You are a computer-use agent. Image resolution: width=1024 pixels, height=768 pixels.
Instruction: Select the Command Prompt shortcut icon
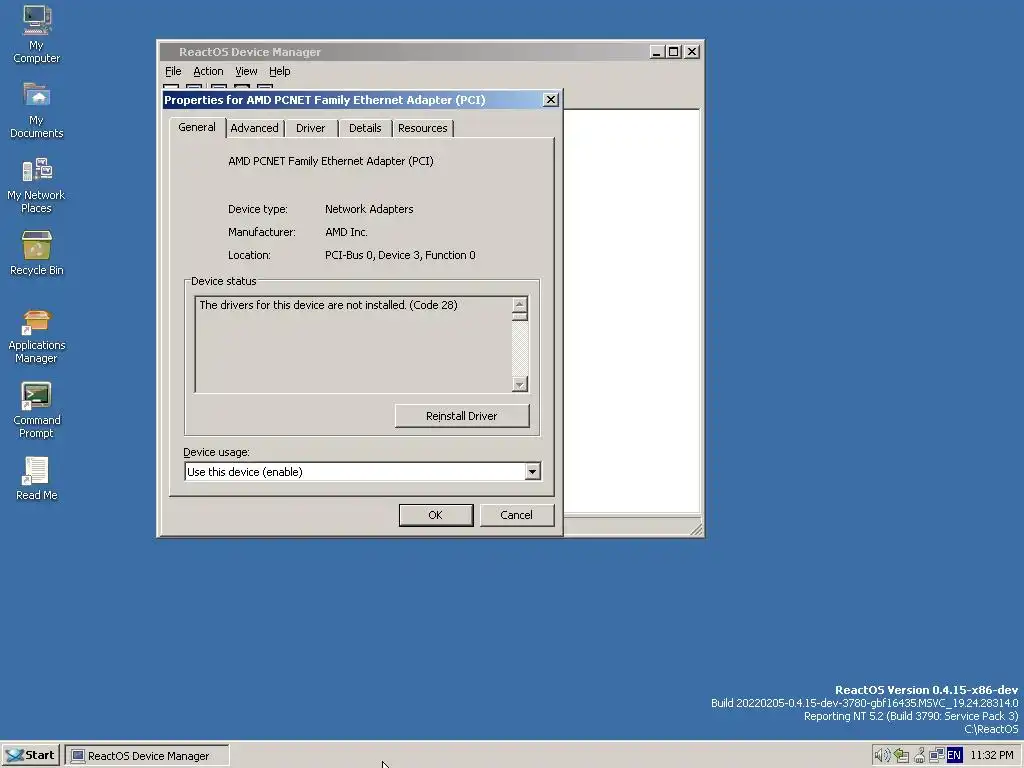click(x=37, y=410)
